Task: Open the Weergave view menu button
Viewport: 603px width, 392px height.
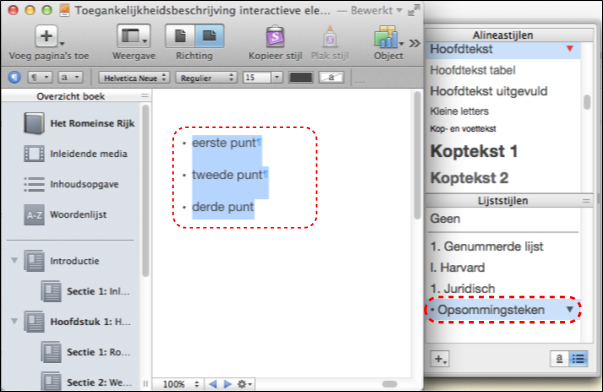Action: pyautogui.click(x=133, y=36)
